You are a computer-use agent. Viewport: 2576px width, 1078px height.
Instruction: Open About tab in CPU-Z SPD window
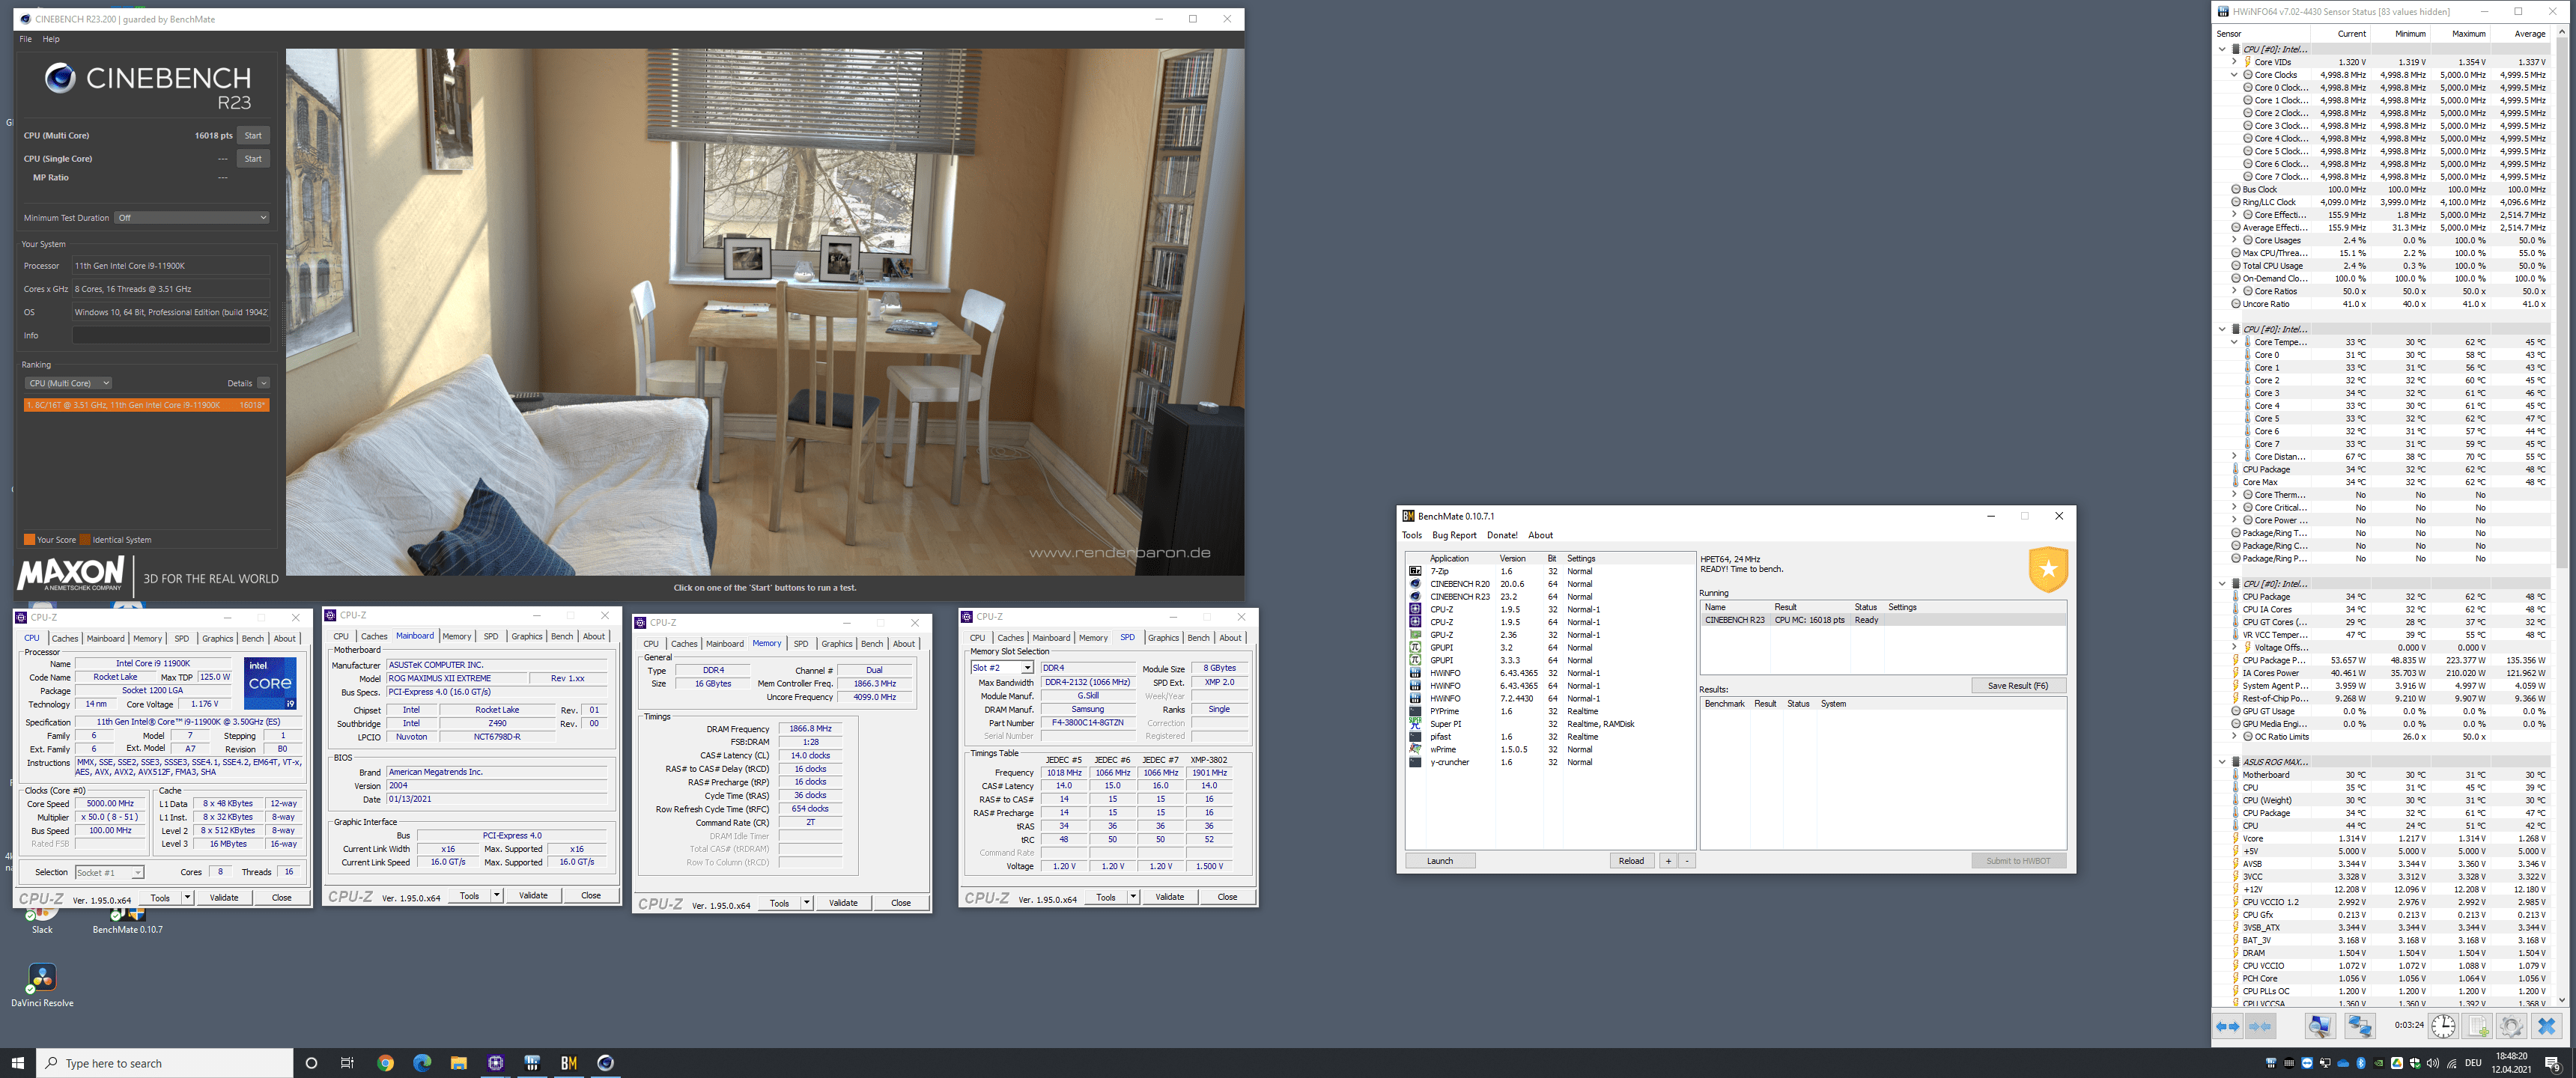(1230, 638)
